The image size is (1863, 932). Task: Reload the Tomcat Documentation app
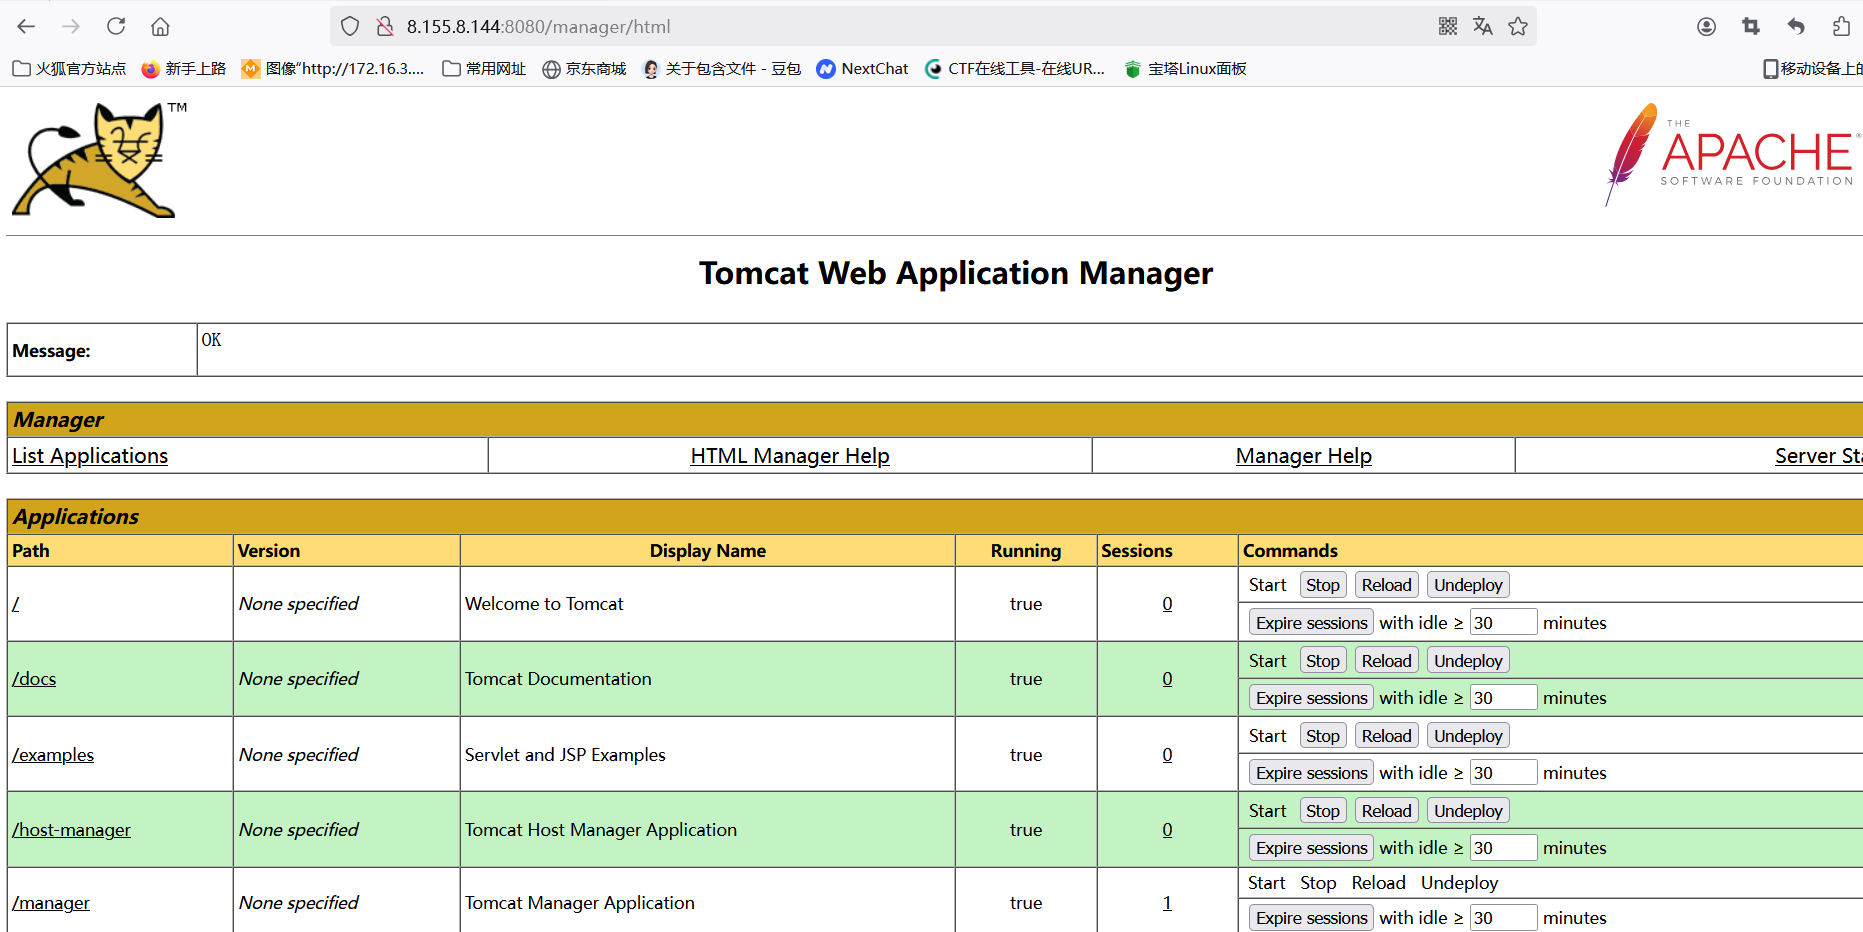coord(1387,661)
